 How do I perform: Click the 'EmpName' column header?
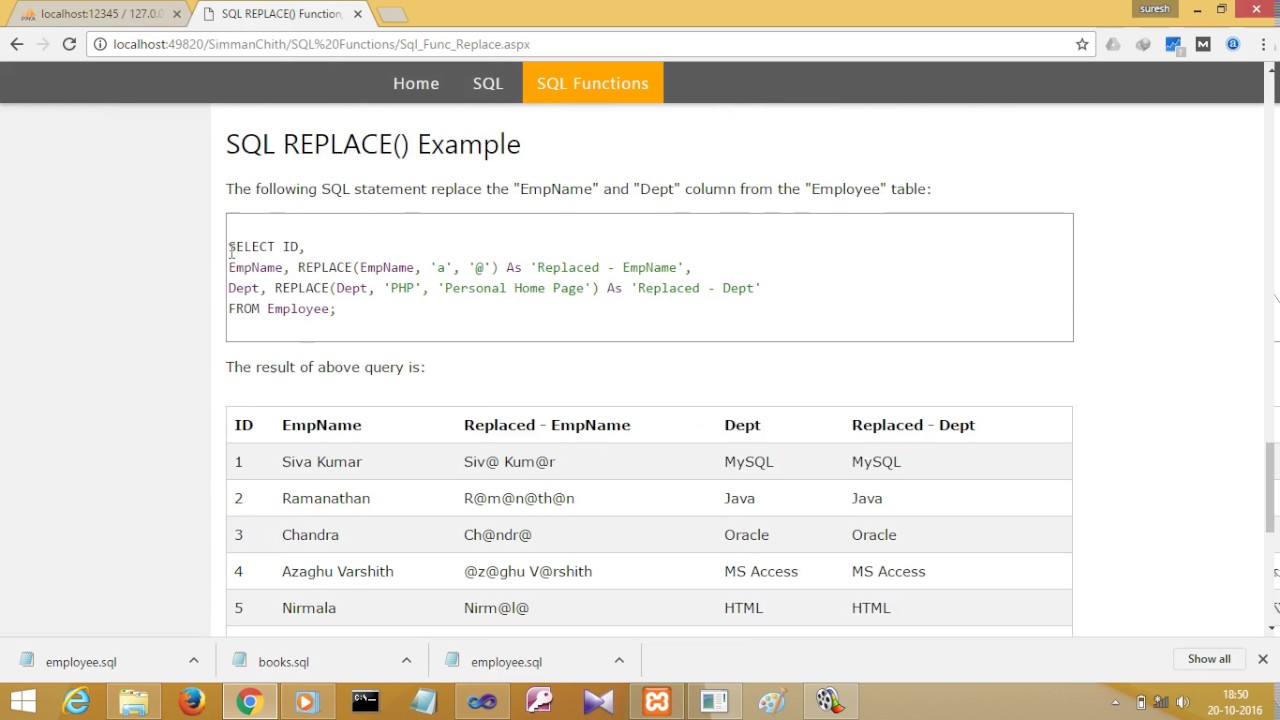click(x=322, y=425)
